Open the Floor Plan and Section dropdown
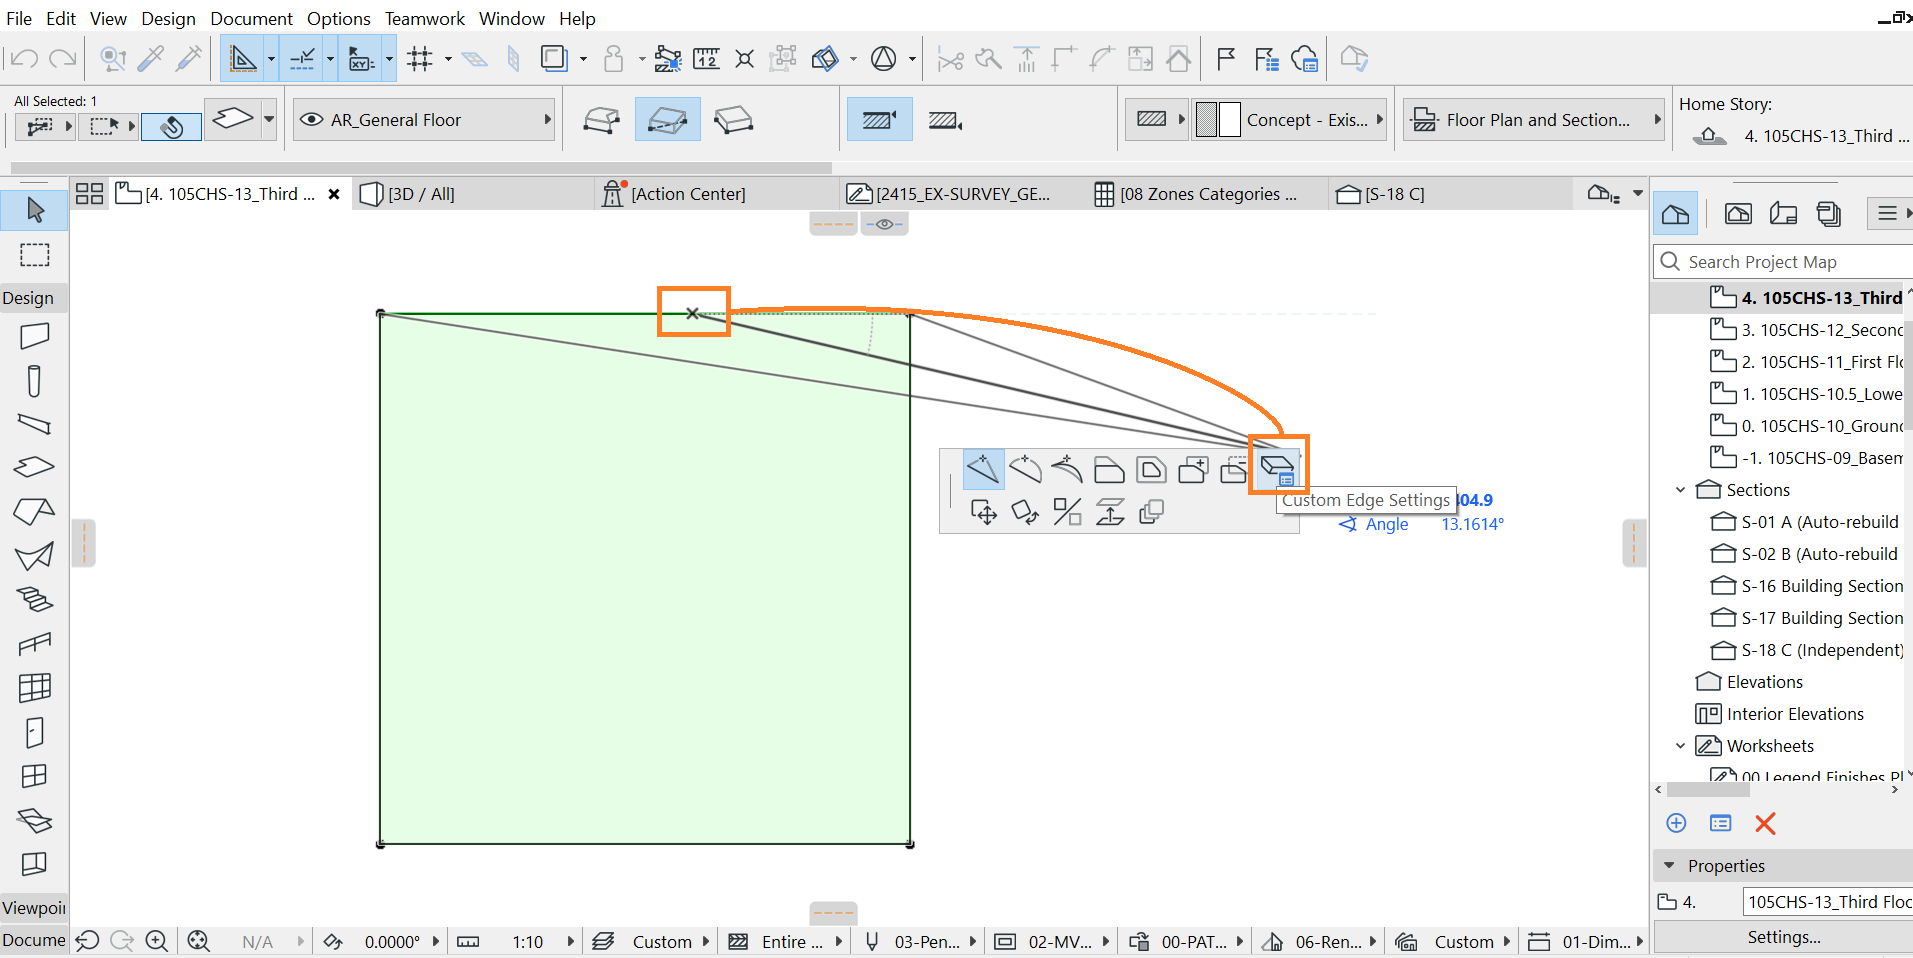The width and height of the screenshot is (1913, 958). pyautogui.click(x=1535, y=120)
